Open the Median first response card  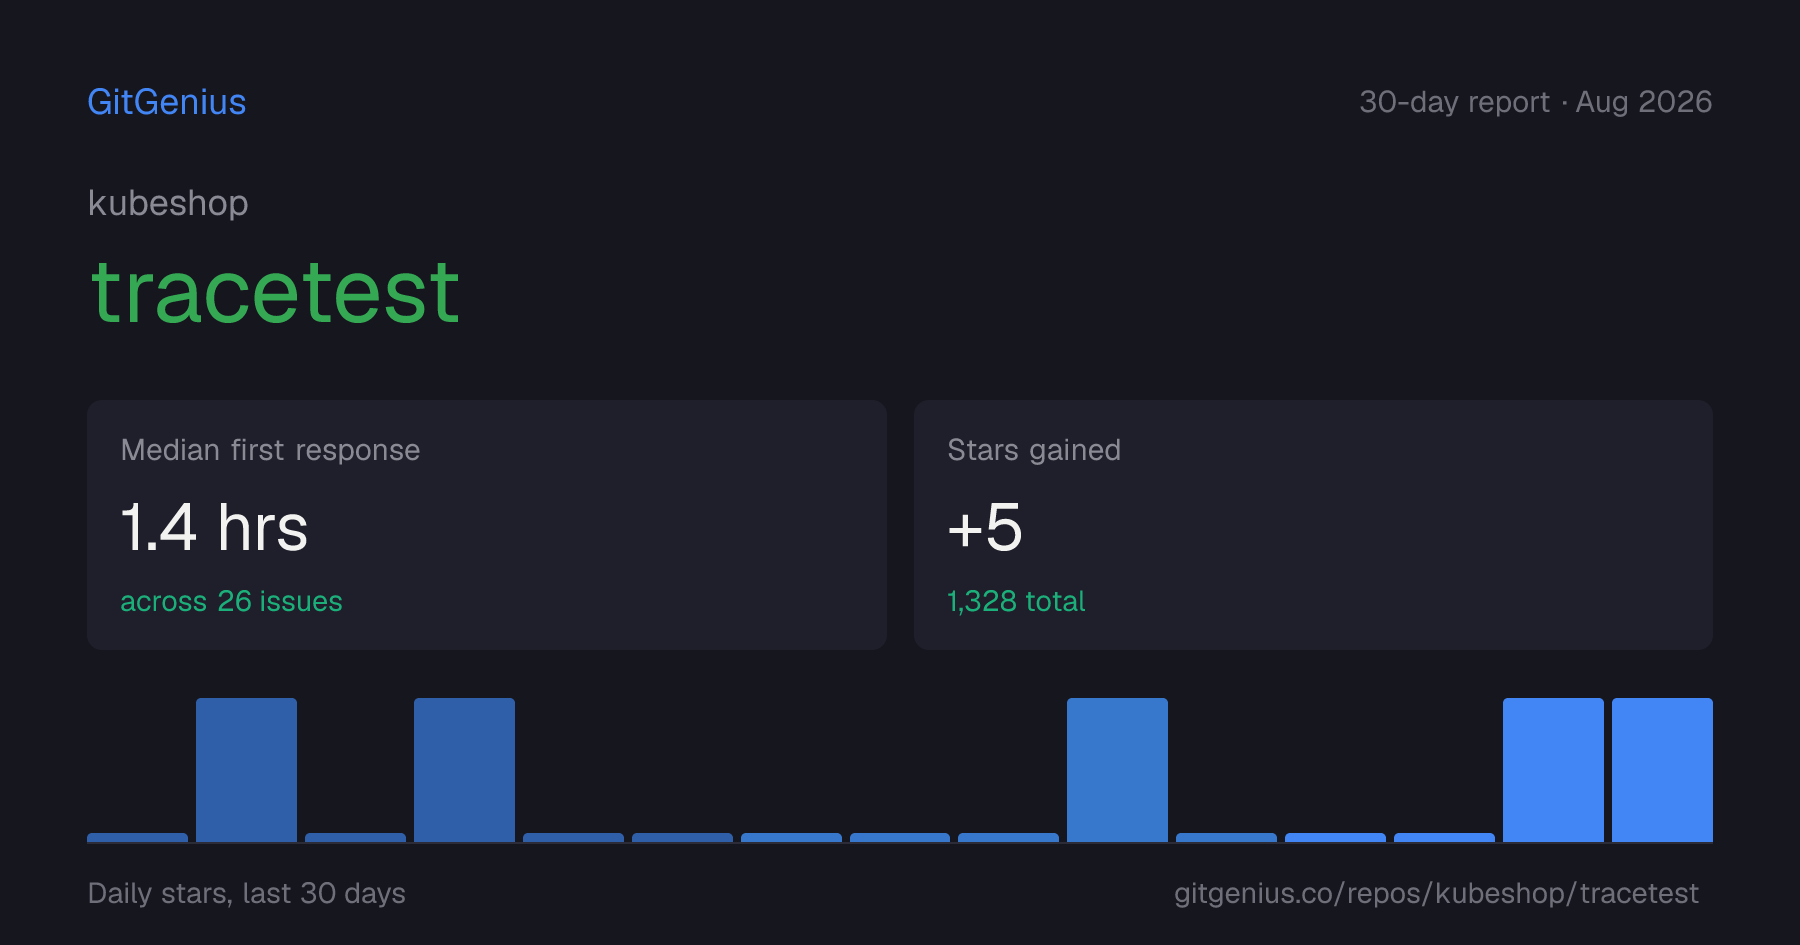point(487,525)
